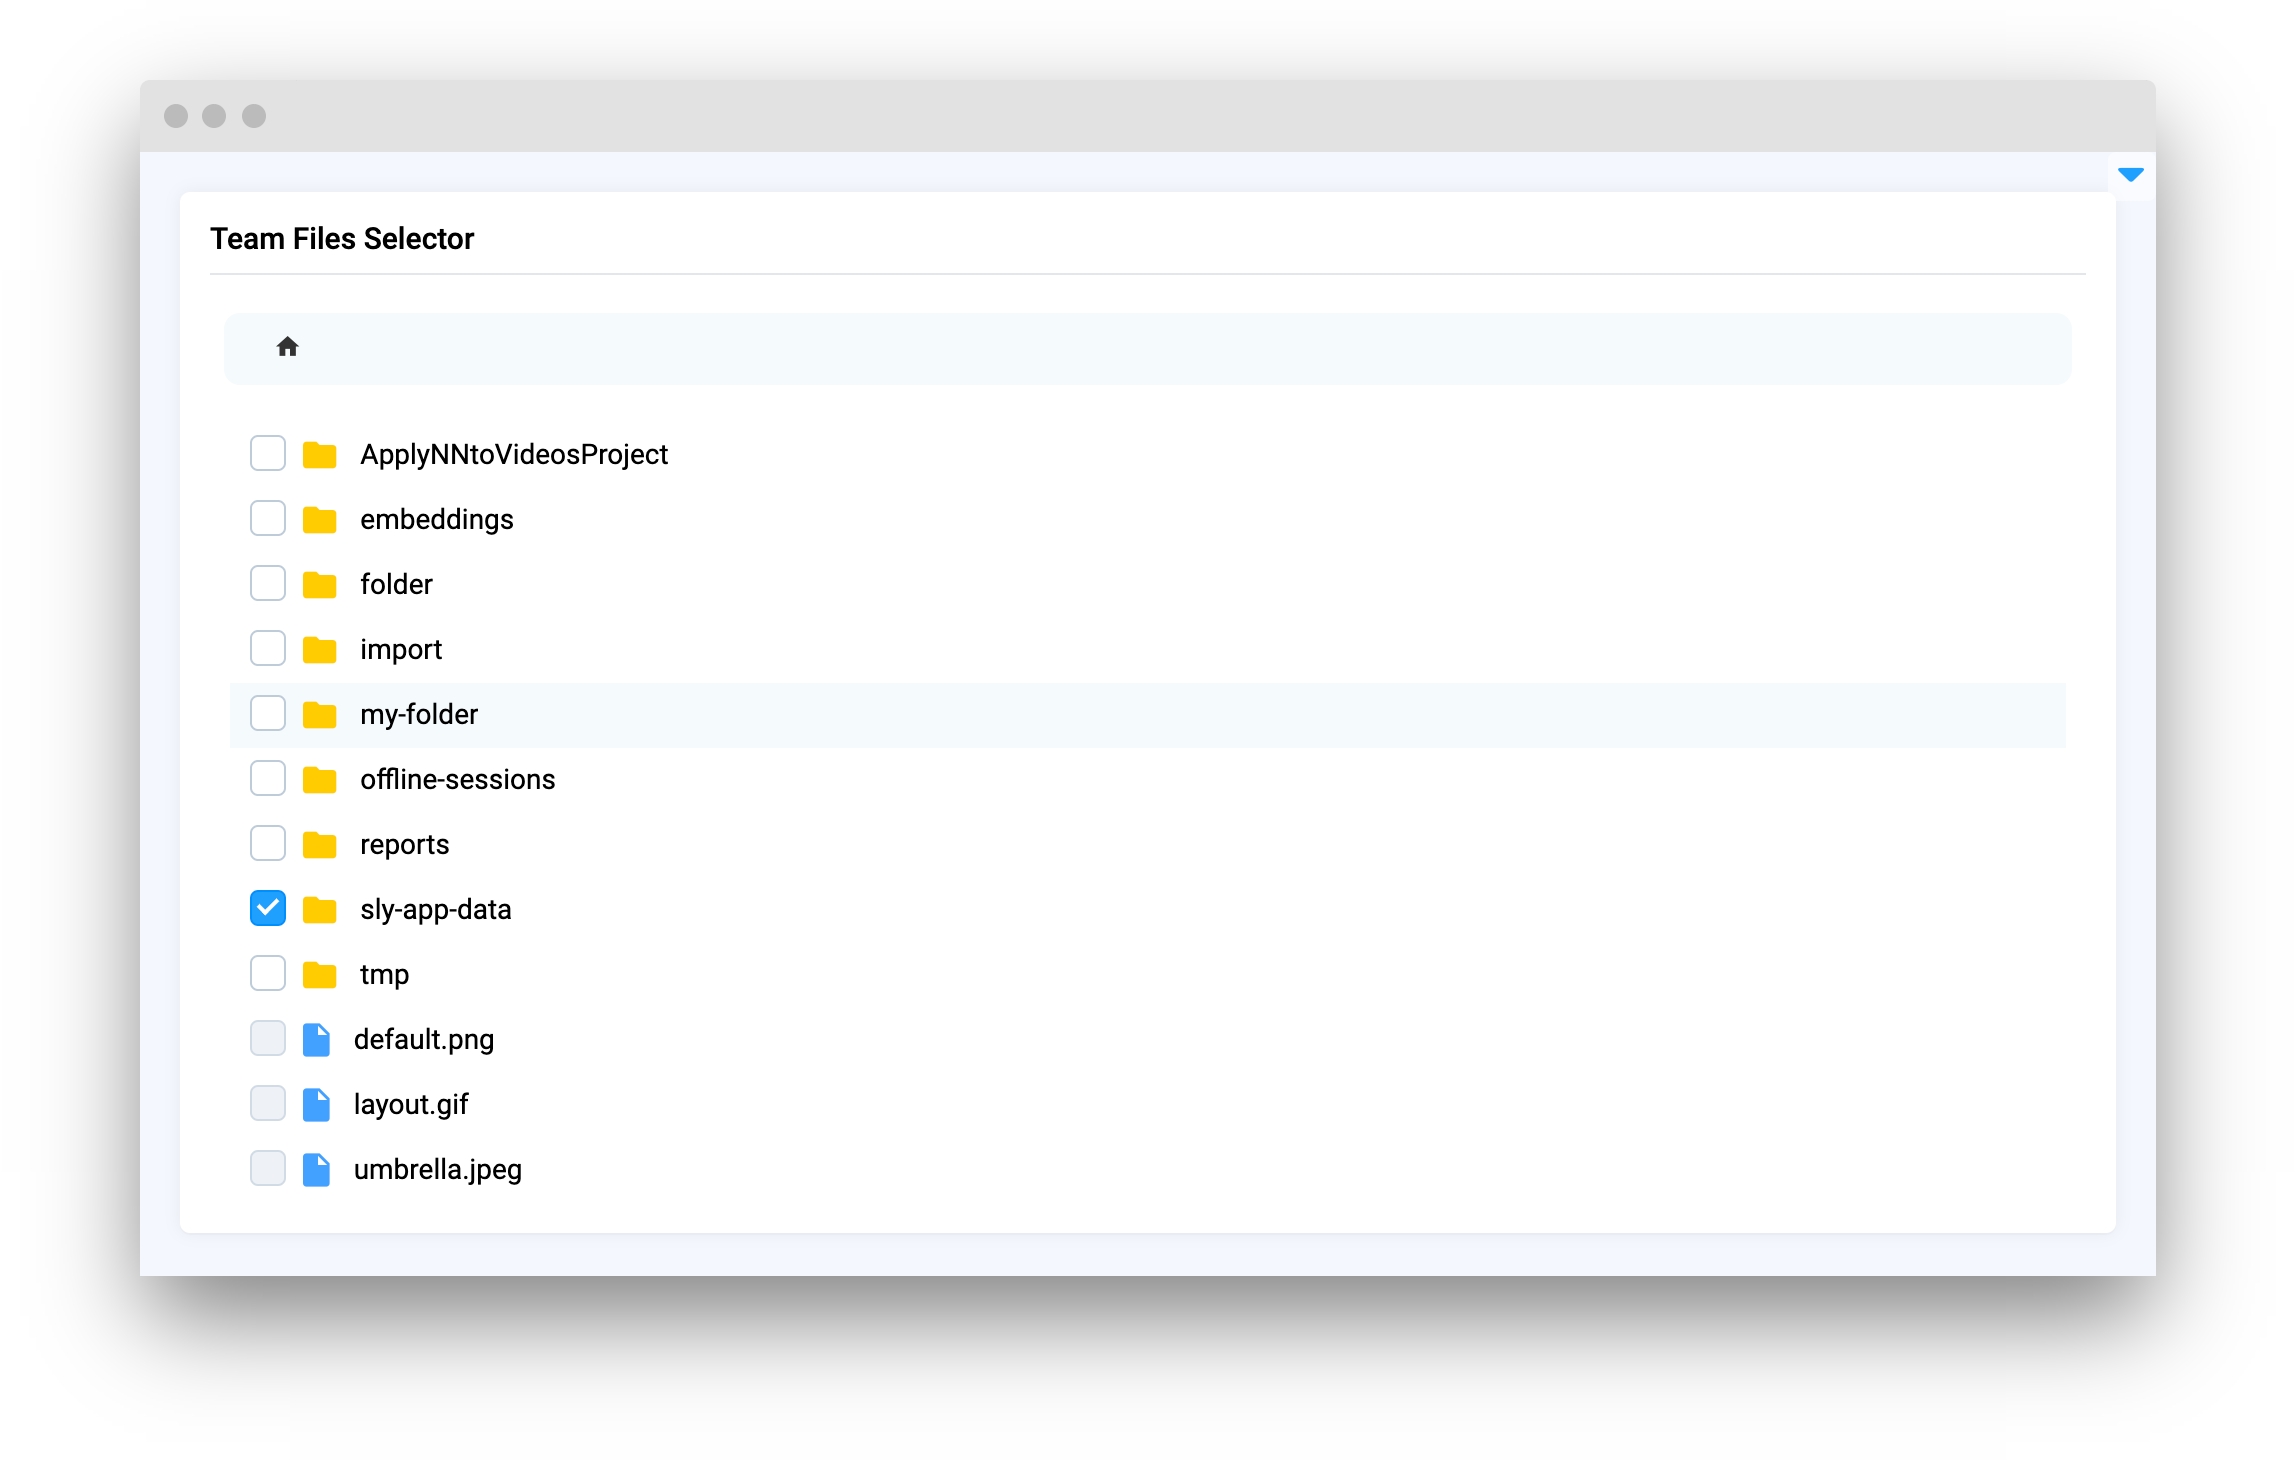Check the tmp folder checkbox

tap(268, 973)
